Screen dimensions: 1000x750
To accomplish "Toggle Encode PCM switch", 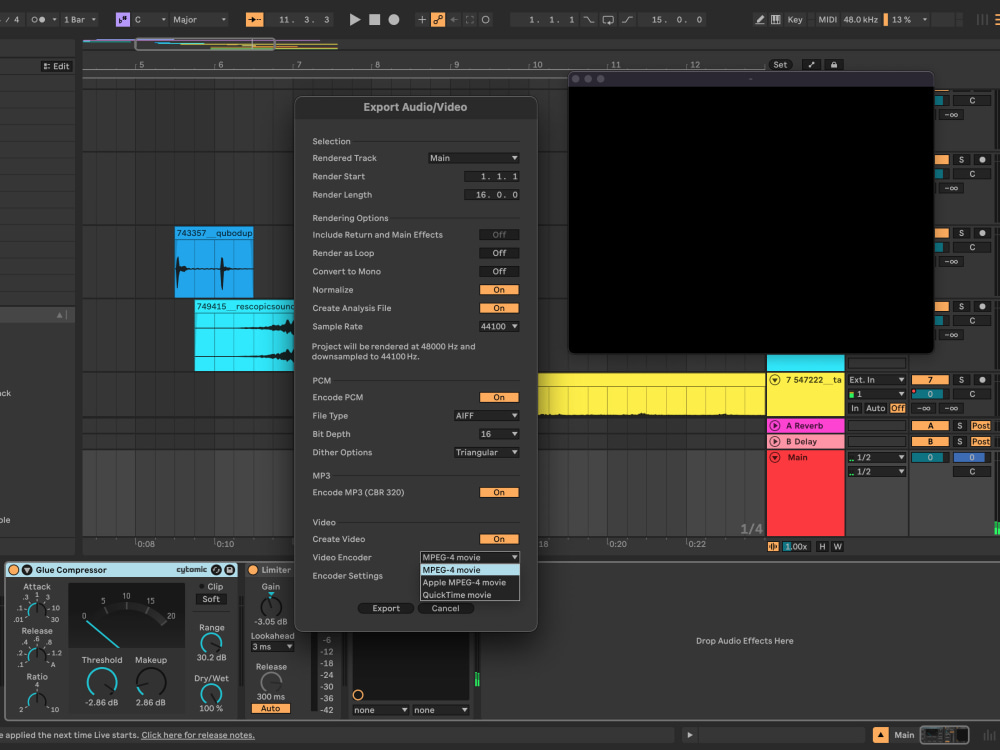I will coord(499,397).
